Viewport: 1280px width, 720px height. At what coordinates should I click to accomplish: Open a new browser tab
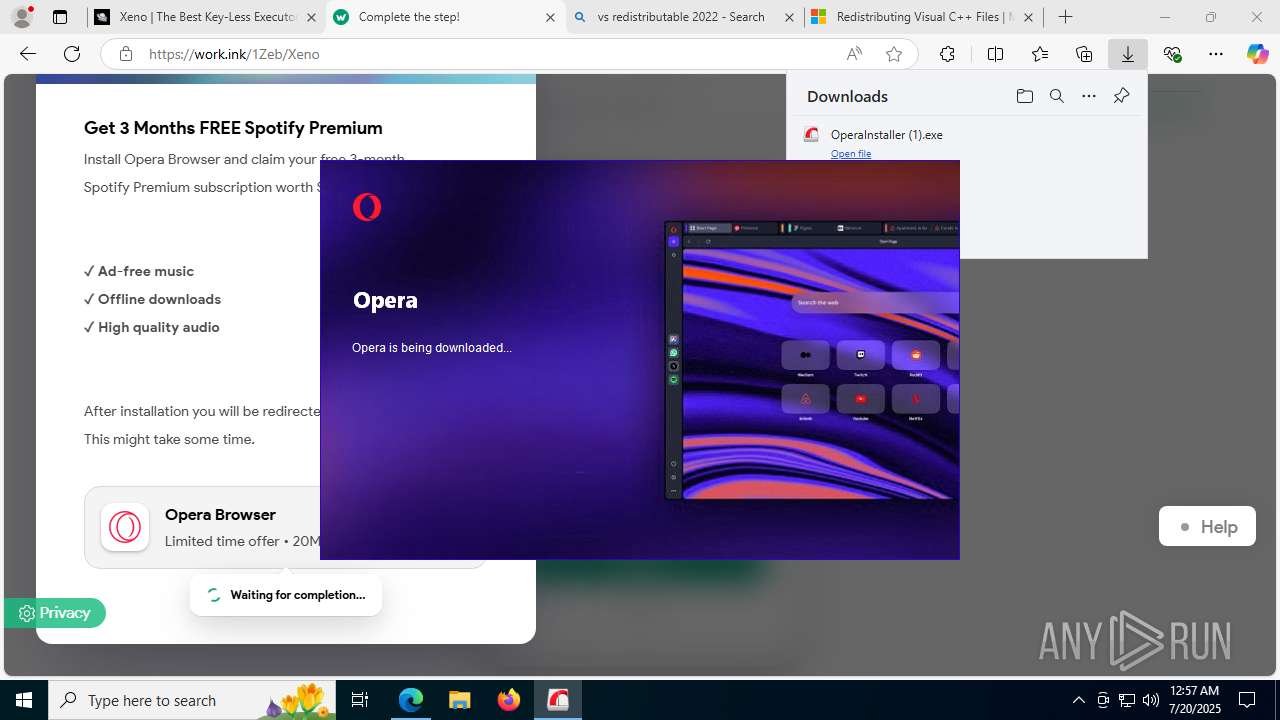point(1066,17)
